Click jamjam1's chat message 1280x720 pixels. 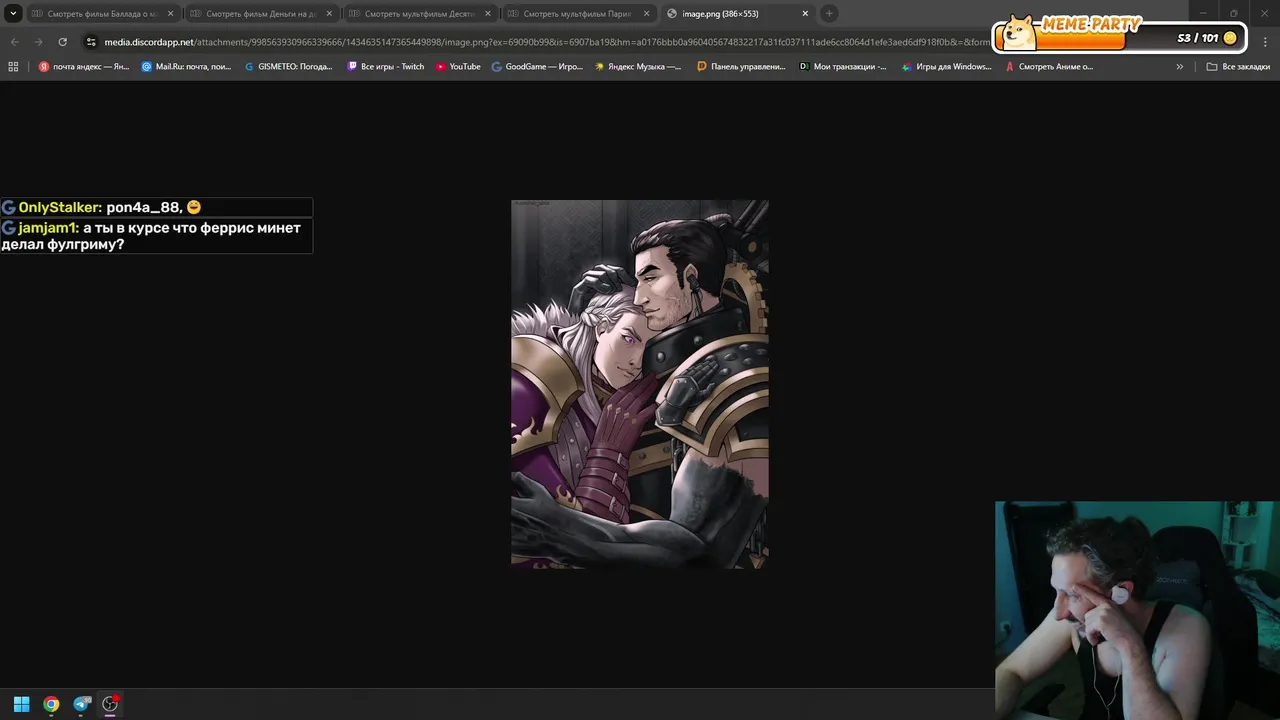156,236
